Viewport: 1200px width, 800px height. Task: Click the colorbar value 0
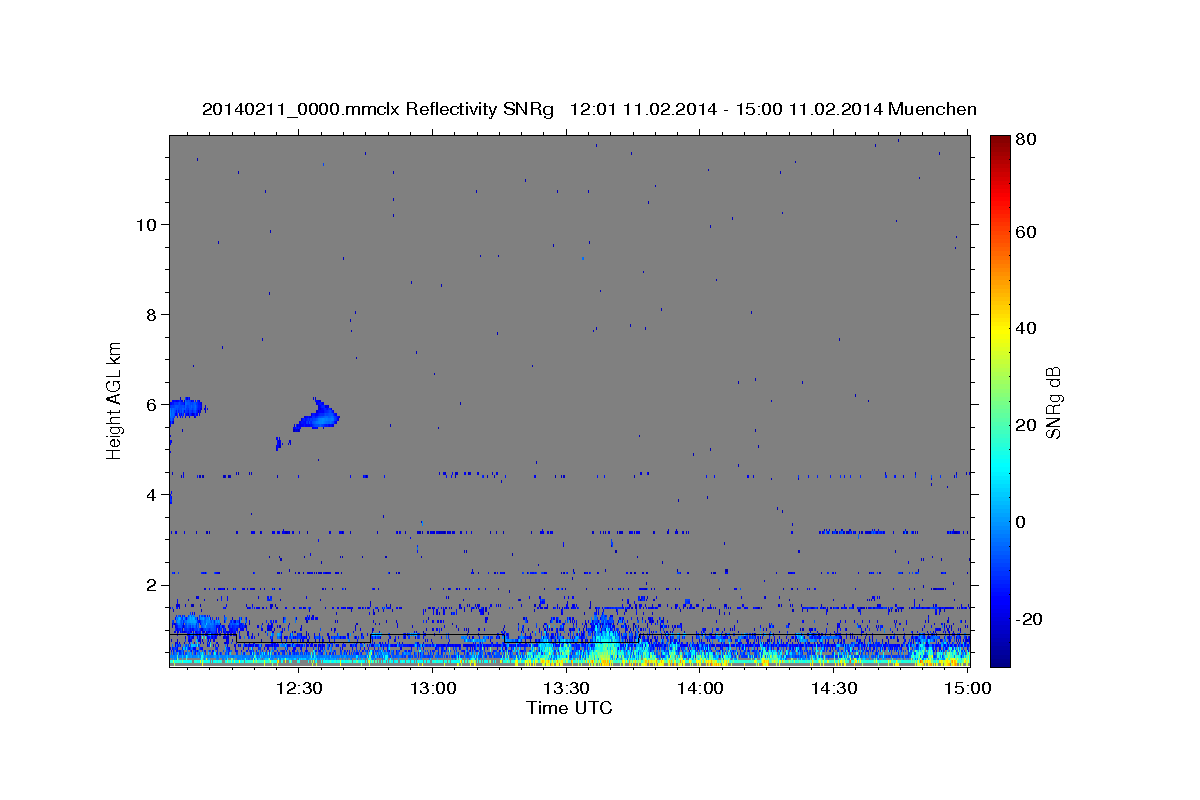[1020, 522]
